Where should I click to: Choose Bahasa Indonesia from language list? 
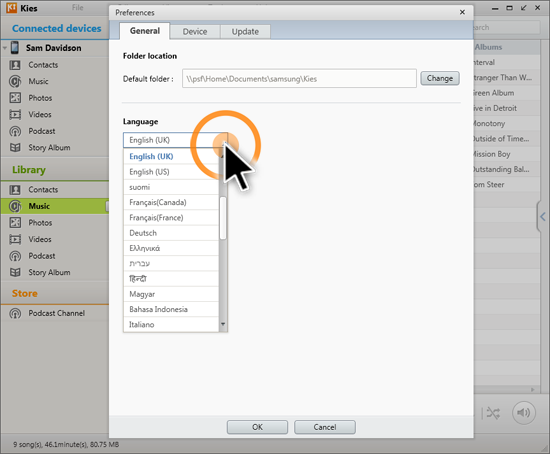click(171, 309)
